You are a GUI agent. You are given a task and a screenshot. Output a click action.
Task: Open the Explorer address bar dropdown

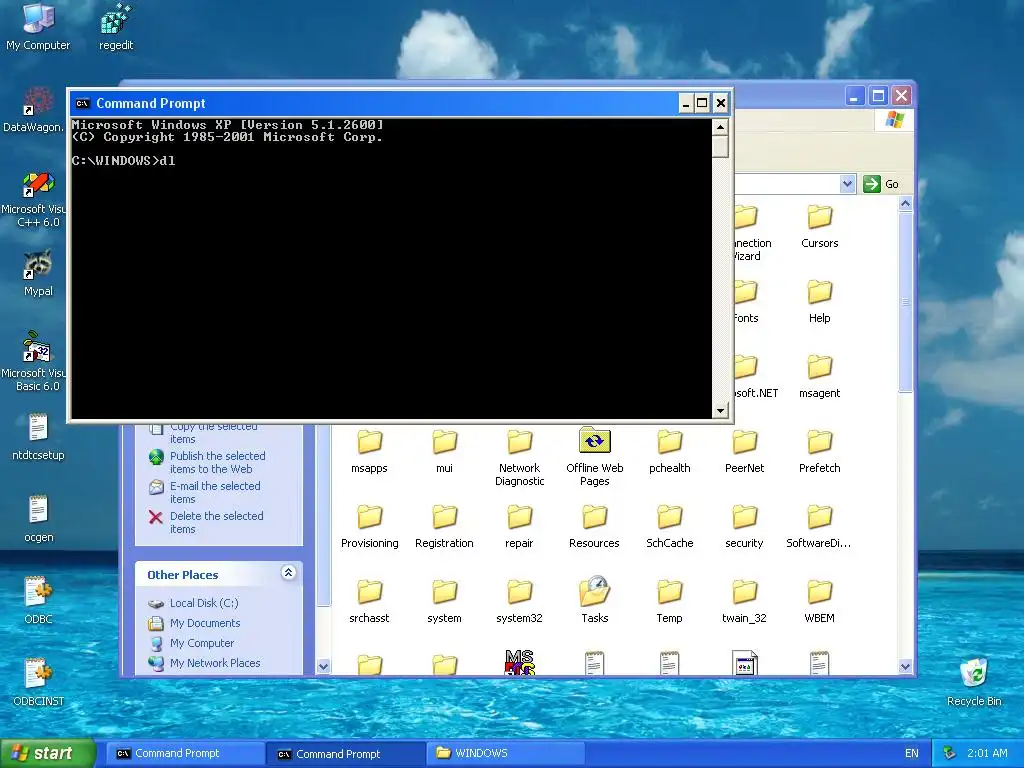[x=847, y=184]
